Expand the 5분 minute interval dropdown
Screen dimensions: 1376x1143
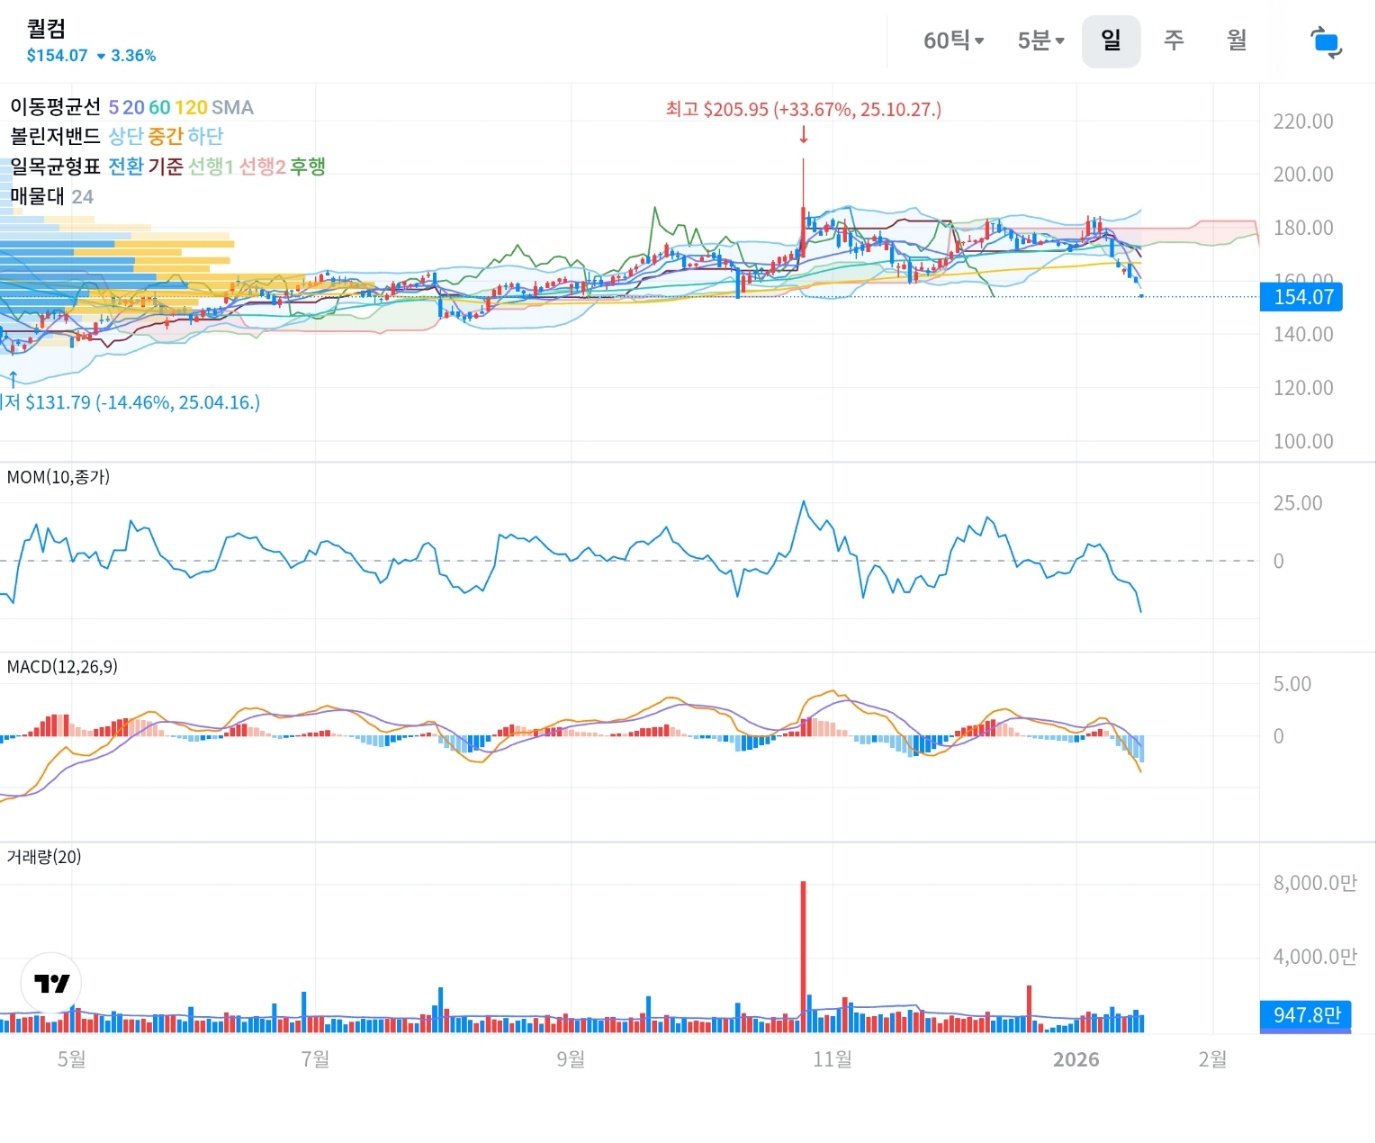[1040, 41]
